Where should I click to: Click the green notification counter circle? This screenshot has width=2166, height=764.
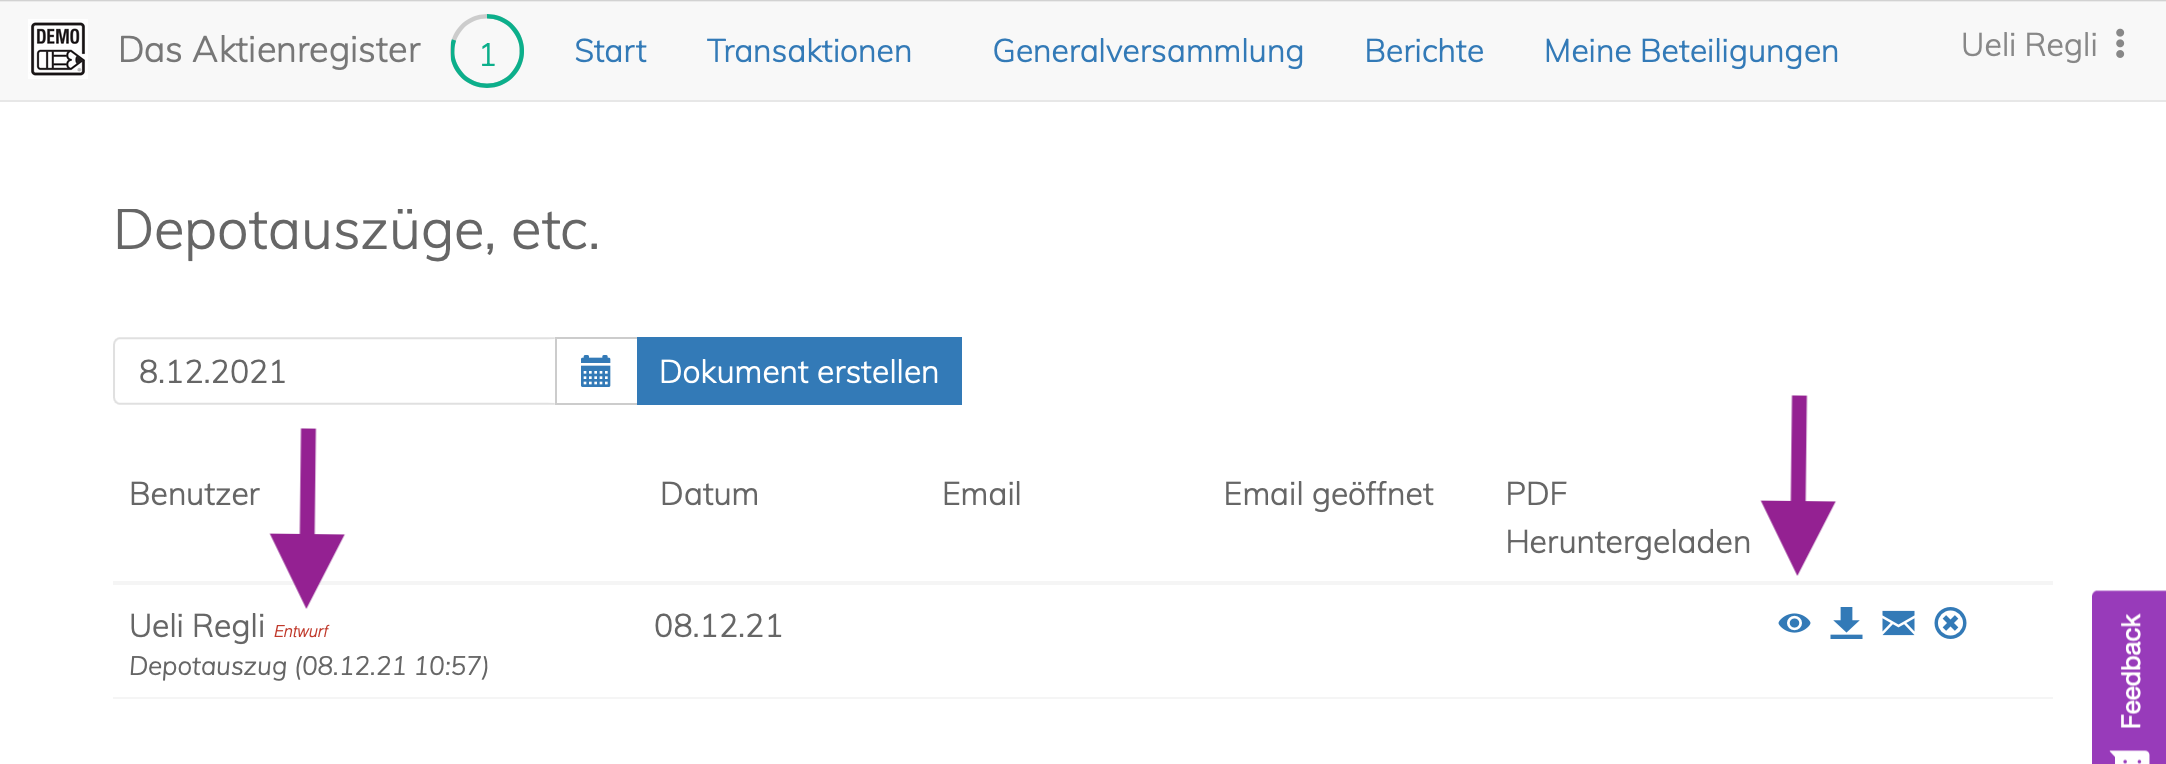pyautogui.click(x=487, y=51)
